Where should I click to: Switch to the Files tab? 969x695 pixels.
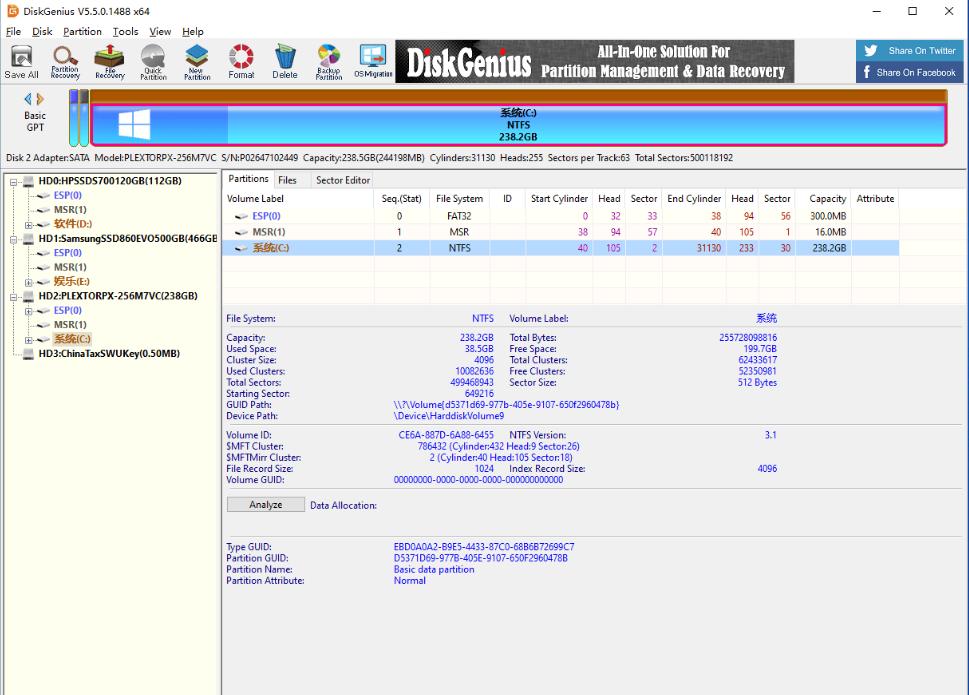pyautogui.click(x=287, y=180)
